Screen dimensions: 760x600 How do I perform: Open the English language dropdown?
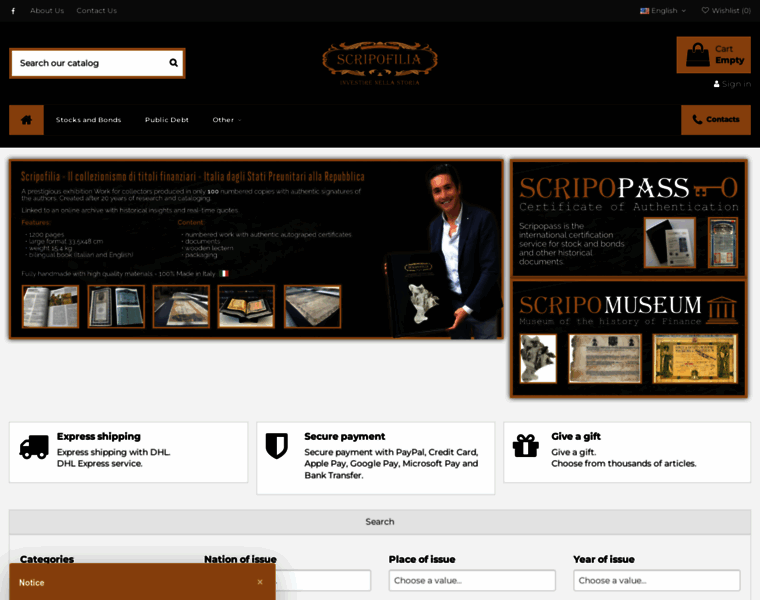tap(663, 11)
